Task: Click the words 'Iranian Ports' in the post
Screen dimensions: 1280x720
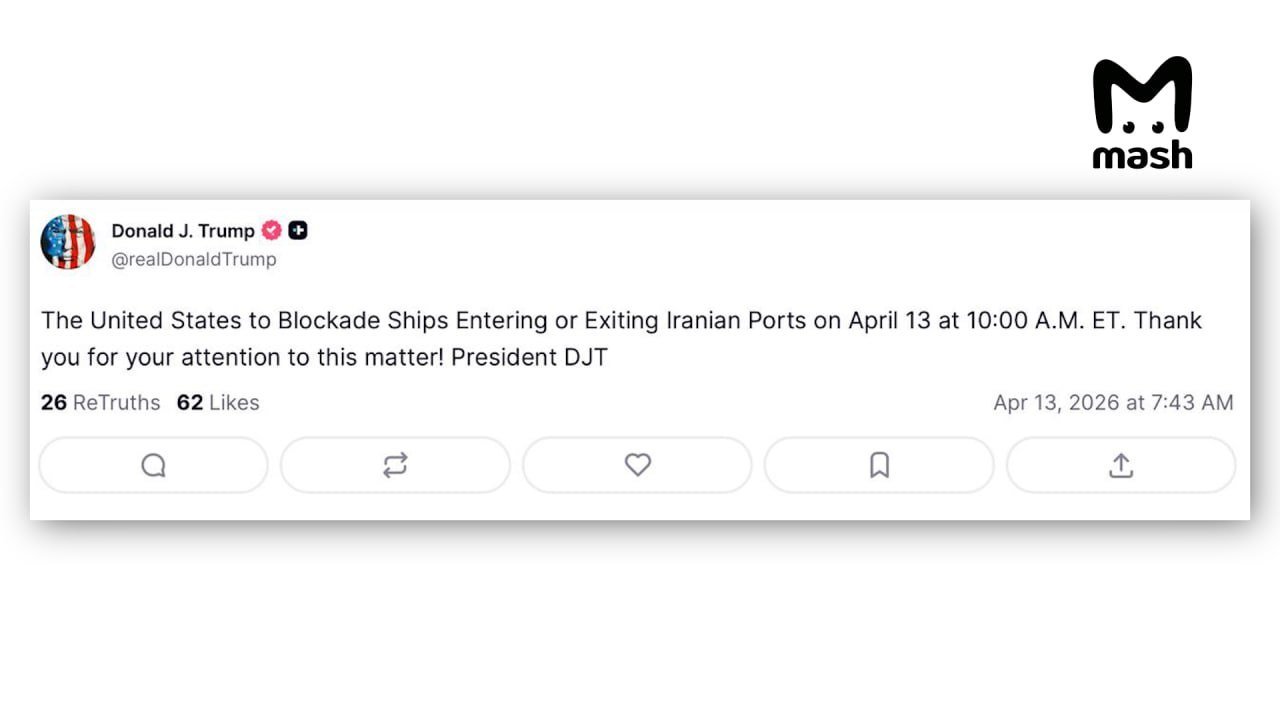Action: (x=739, y=321)
